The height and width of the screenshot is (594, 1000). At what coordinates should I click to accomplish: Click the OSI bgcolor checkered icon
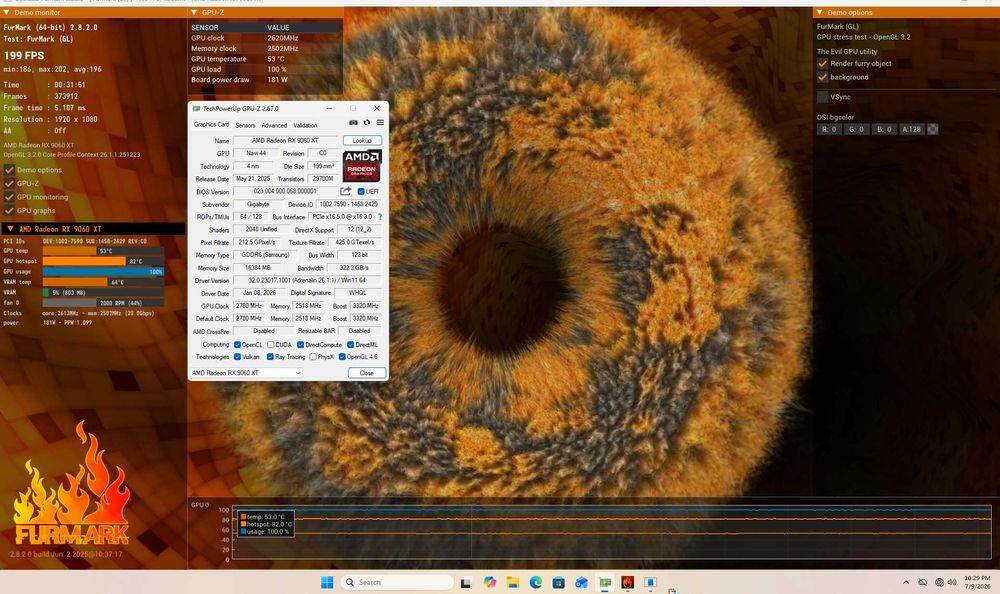932,129
